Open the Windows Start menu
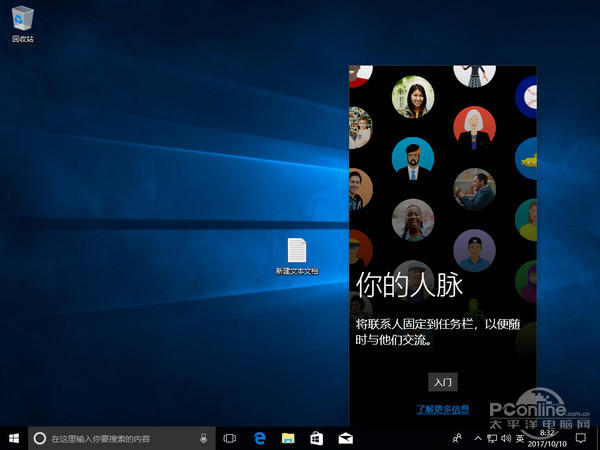The width and height of the screenshot is (600, 450). [14, 438]
